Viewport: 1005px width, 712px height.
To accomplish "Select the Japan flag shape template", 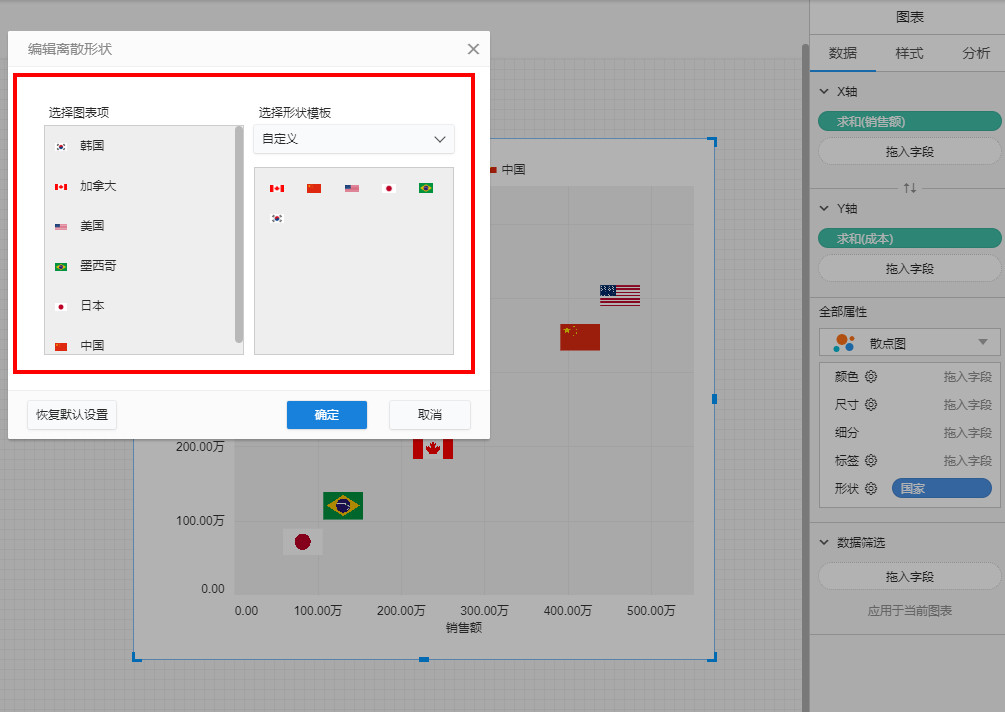I will pos(388,188).
